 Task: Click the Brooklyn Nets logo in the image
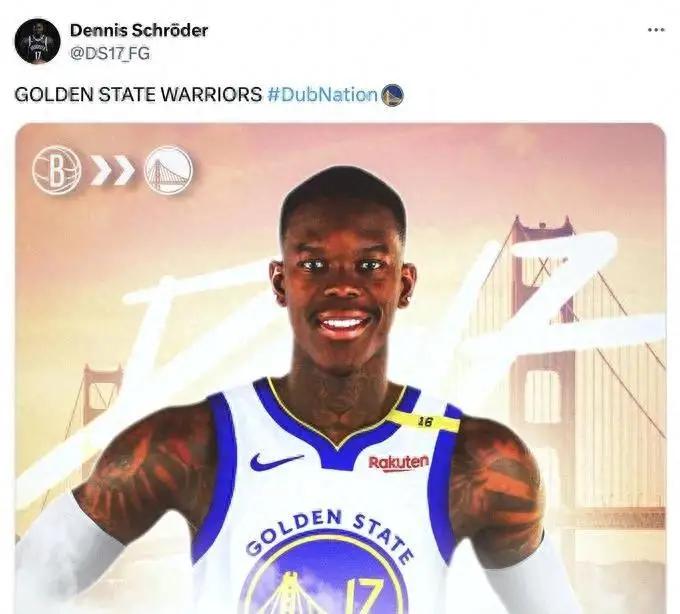[57, 170]
